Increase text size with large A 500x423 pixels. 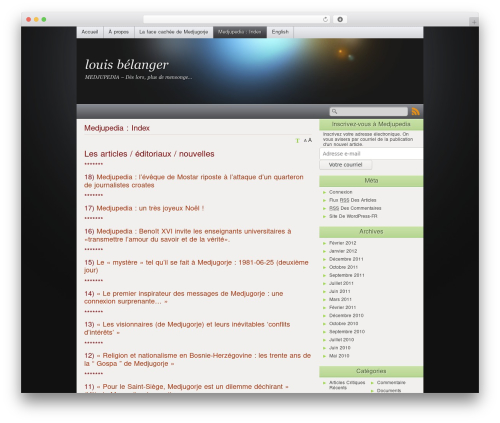(x=310, y=140)
